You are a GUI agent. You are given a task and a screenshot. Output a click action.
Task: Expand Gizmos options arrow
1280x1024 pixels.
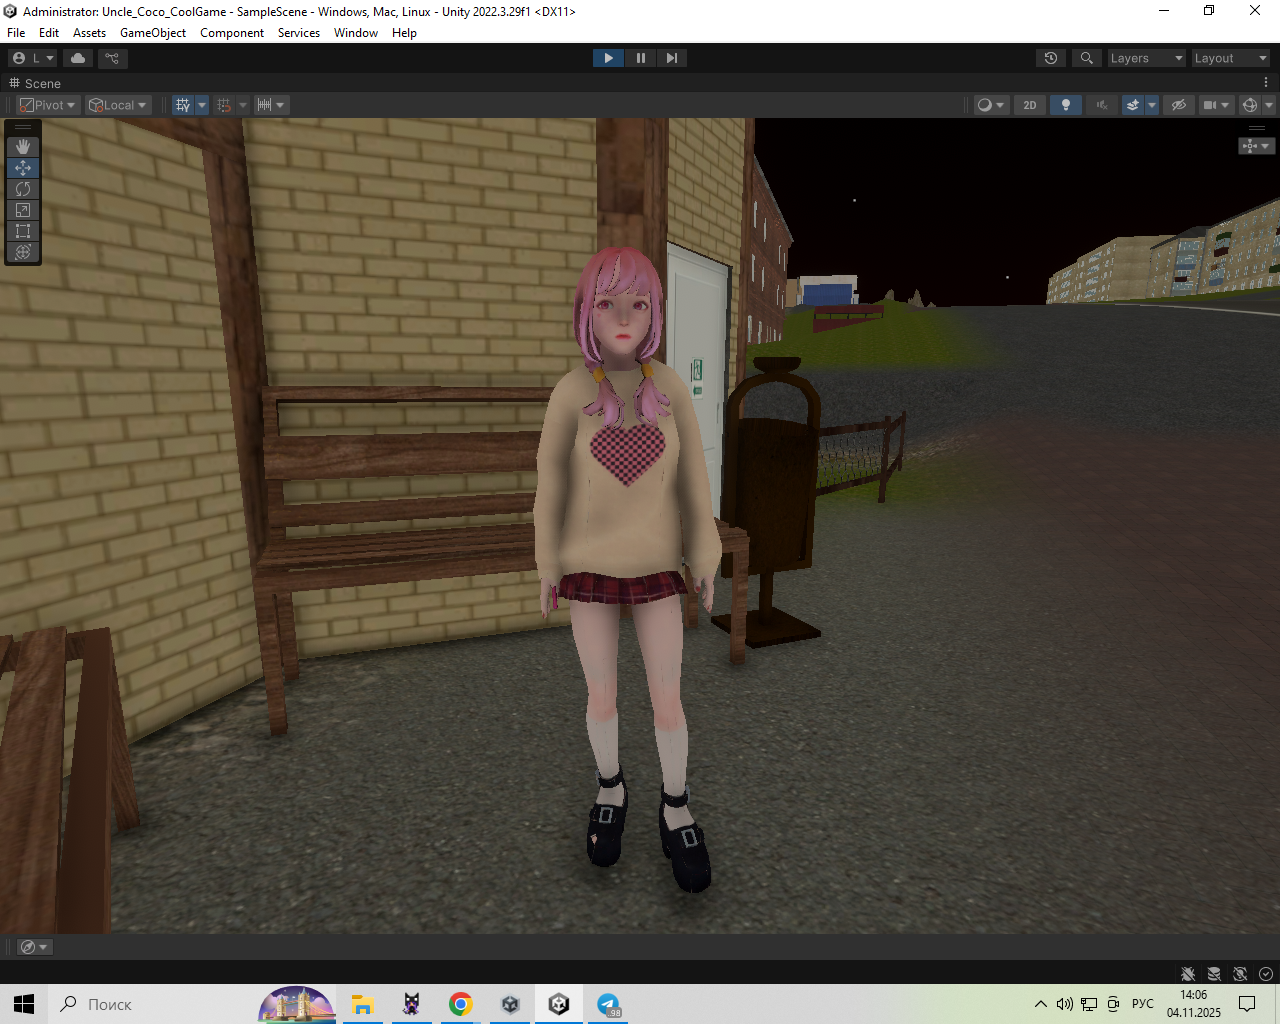pos(1269,105)
